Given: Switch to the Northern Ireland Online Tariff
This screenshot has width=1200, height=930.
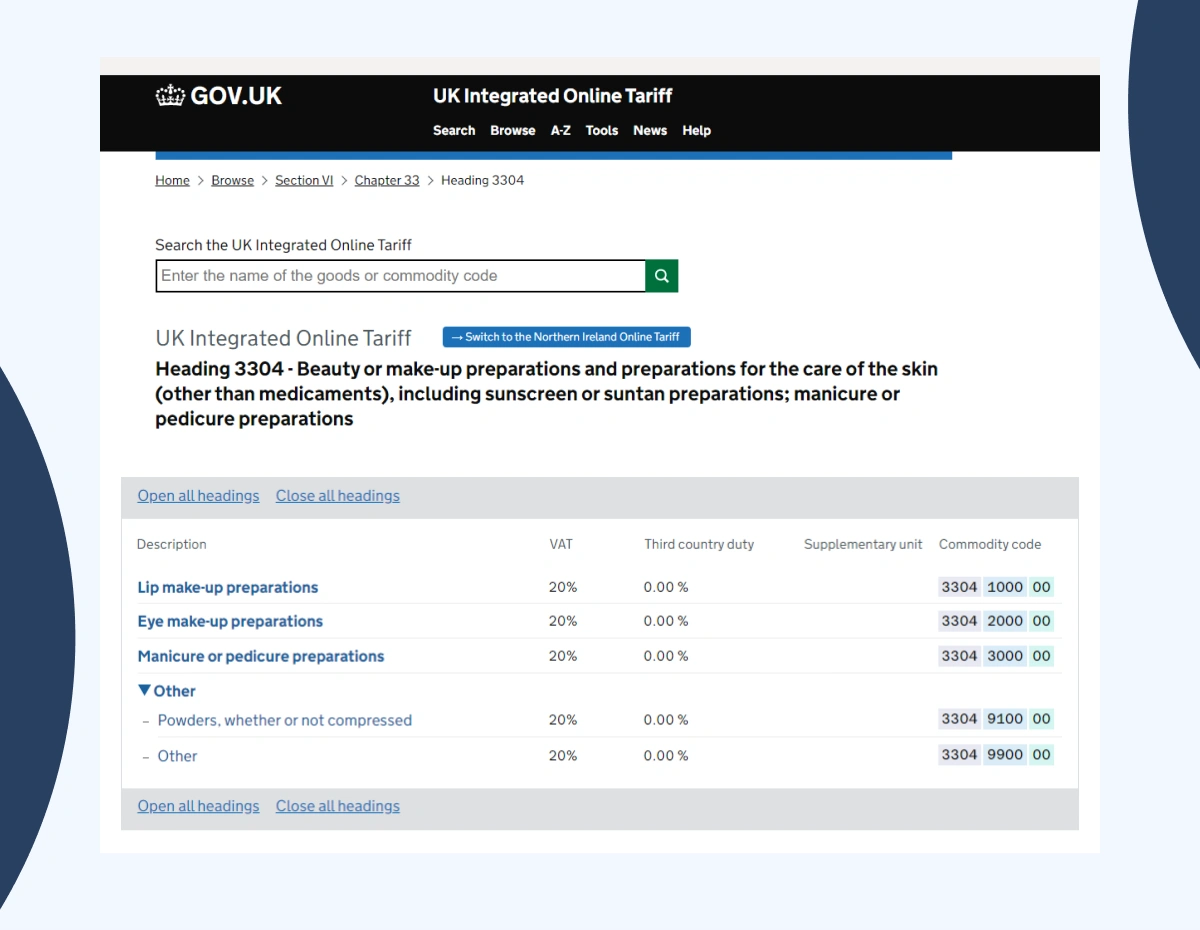Looking at the screenshot, I should point(567,337).
